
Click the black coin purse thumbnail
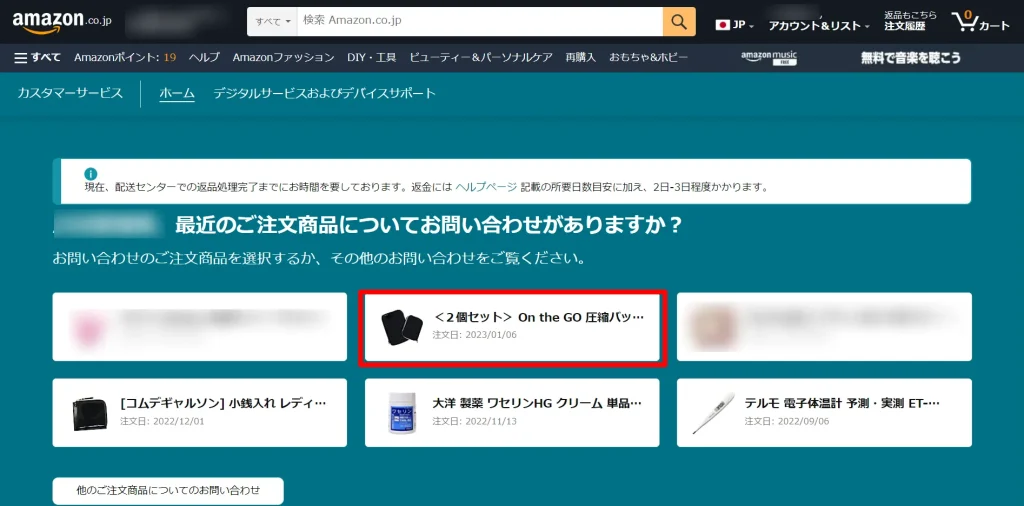tap(88, 413)
